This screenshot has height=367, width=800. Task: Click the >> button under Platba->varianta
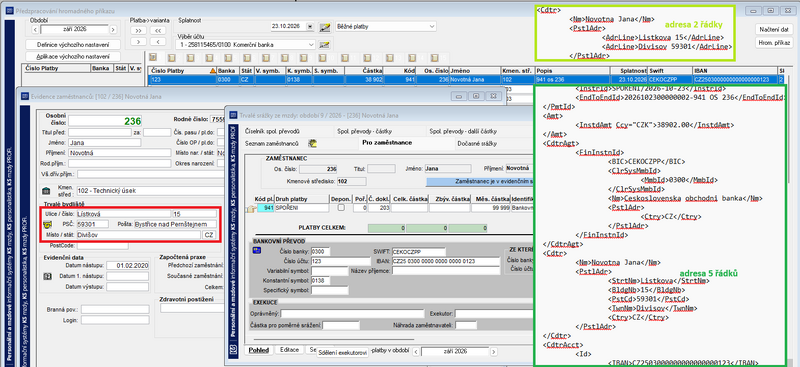point(138,31)
